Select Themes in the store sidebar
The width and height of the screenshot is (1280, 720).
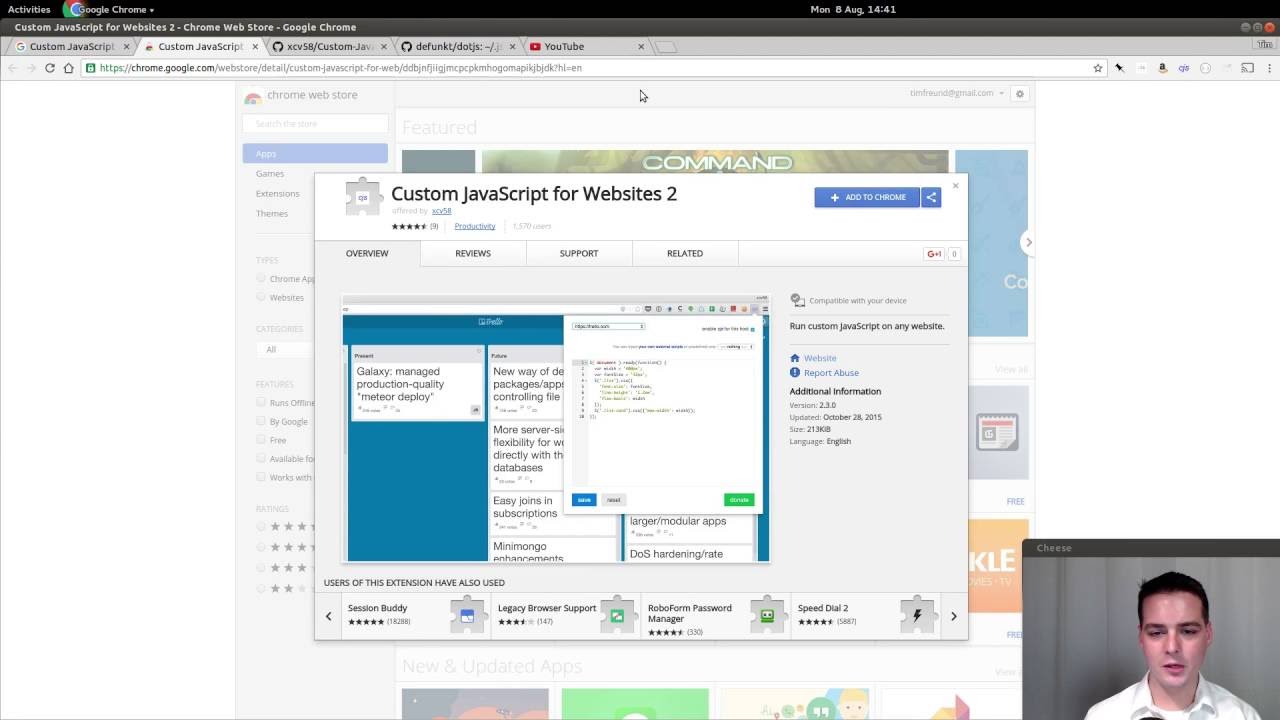tap(272, 213)
